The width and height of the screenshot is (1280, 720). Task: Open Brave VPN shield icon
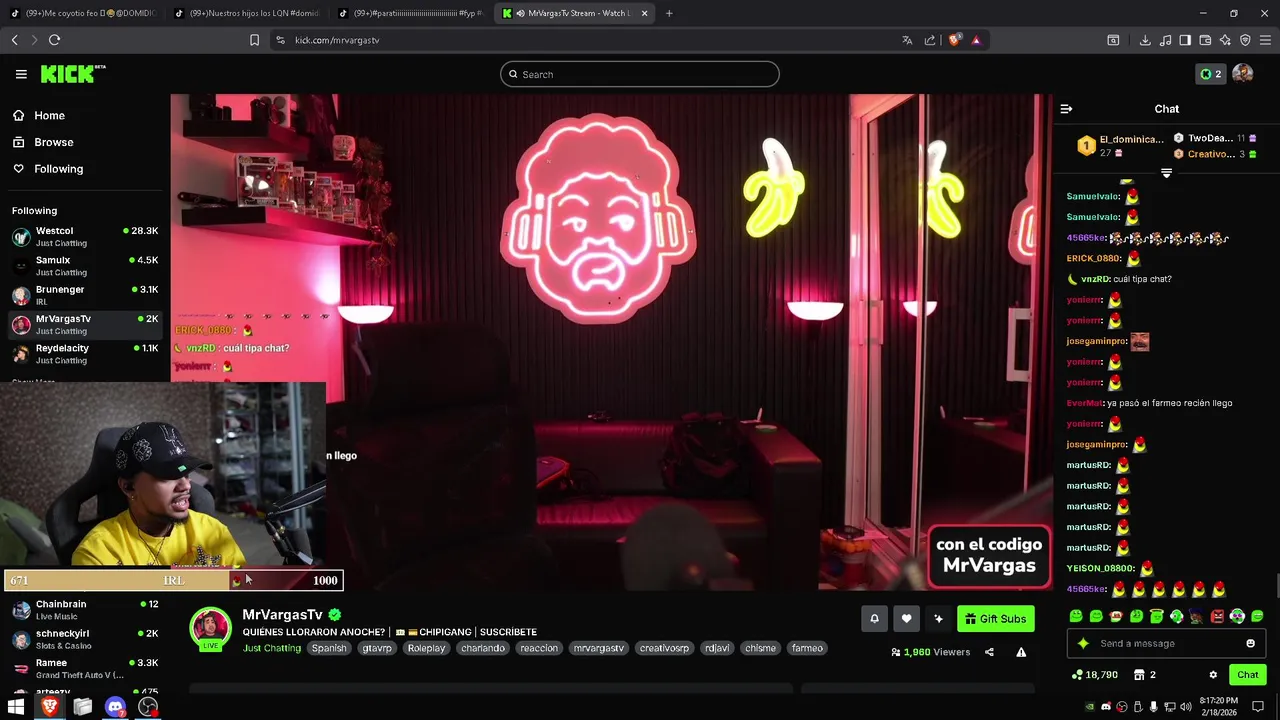pos(1245,40)
